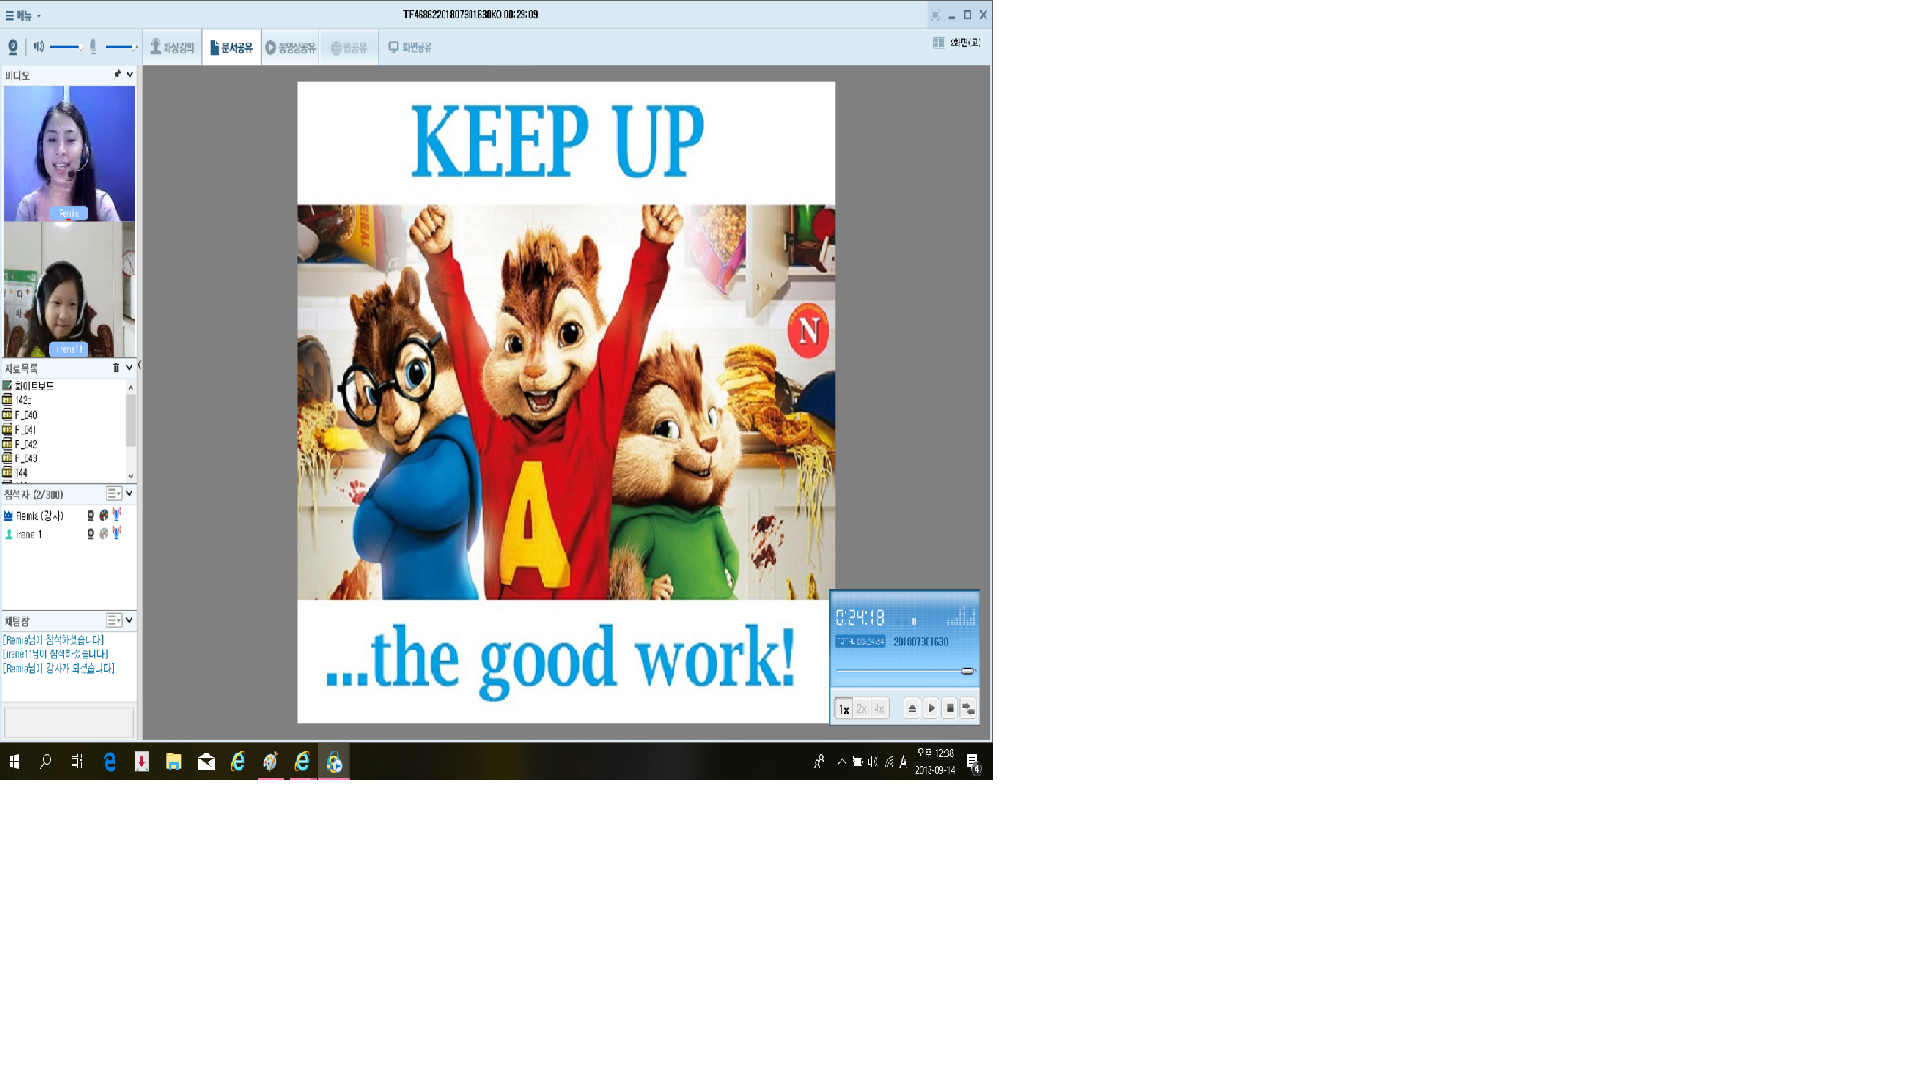Image resolution: width=1920 pixels, height=1080 pixels.
Task: Select F_042 in the materials list
Action: click(26, 444)
